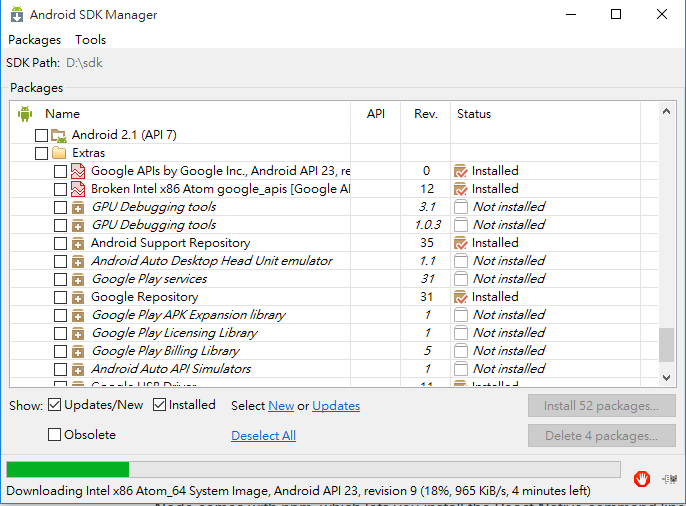Click the package icon for GPU Debugging tools rev 1.0.3
This screenshot has height=506, width=686.
pos(78,225)
